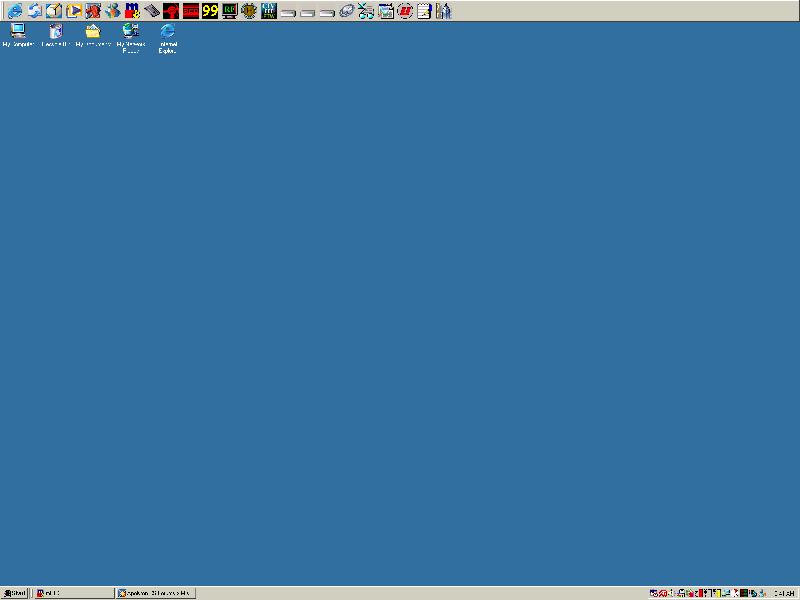Select the Recycle Bin desktop icon

(x=56, y=31)
